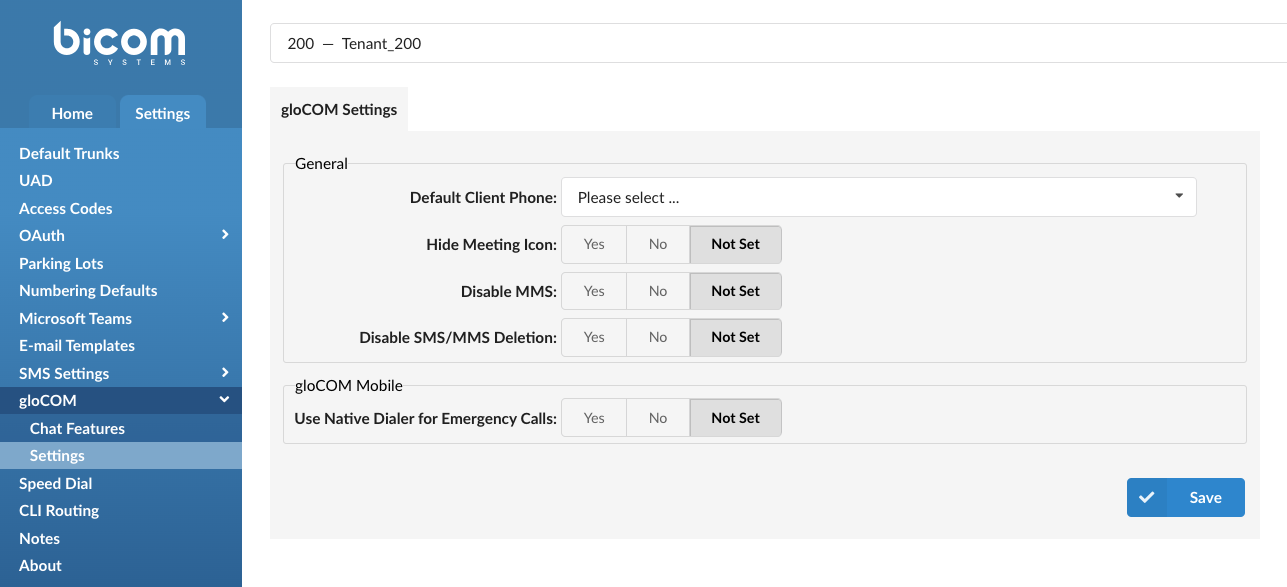This screenshot has width=1287, height=587.
Task: Open the gloCOM Settings tab
Action: tap(339, 110)
